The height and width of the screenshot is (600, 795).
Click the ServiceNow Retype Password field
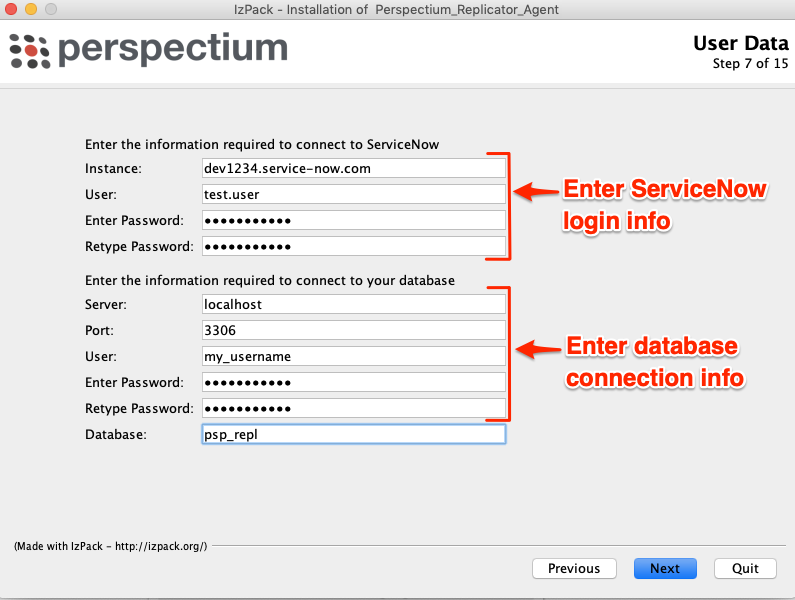(x=353, y=246)
